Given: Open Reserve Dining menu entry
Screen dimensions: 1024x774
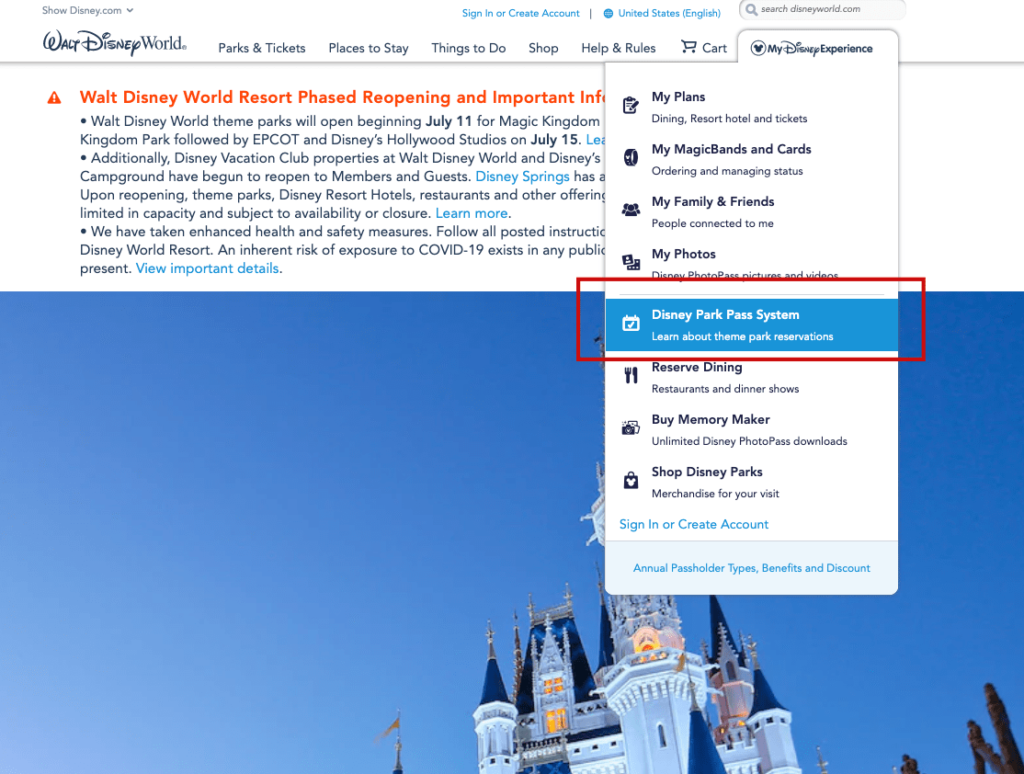Looking at the screenshot, I should (x=751, y=377).
